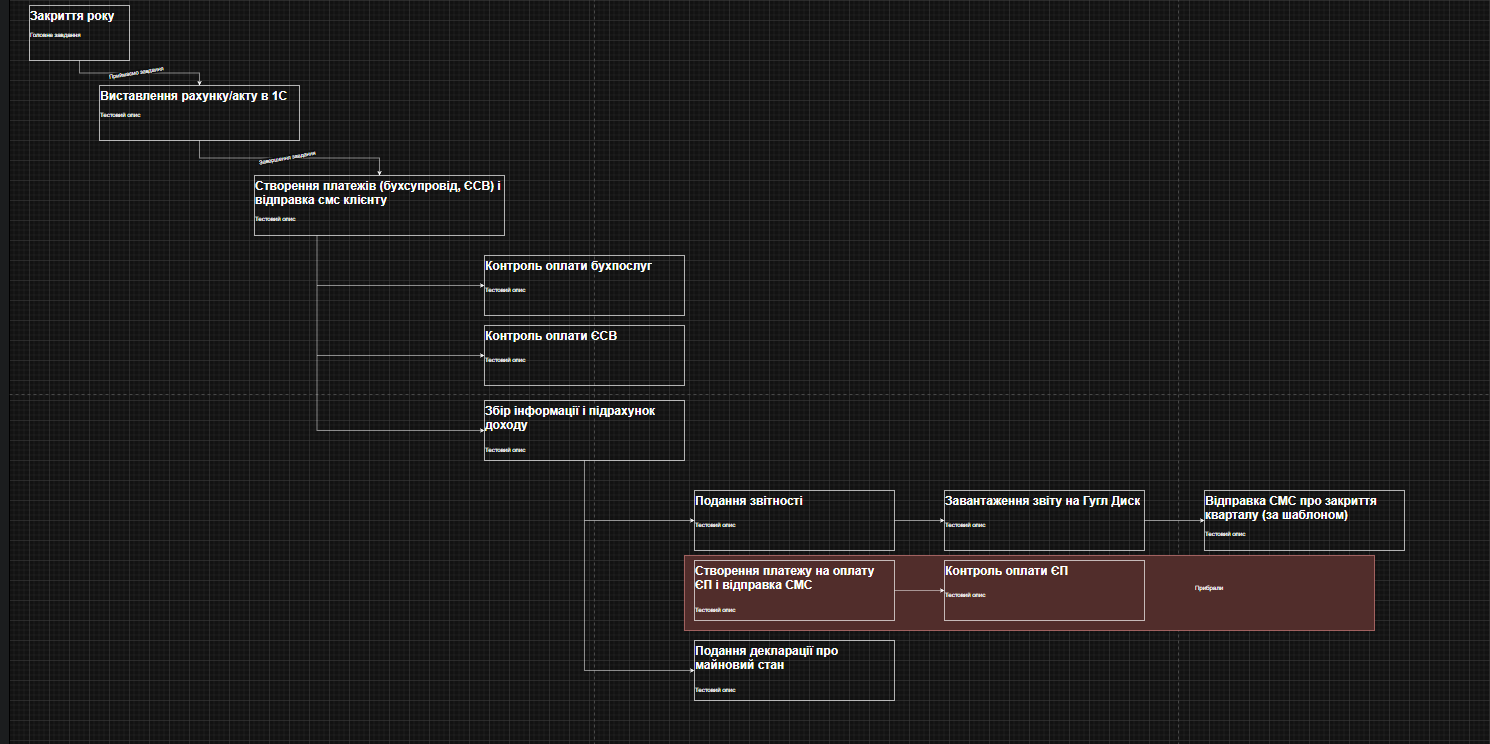The image size is (1490, 744).
Task: Select the "Приймаємо завдання" connector label
Action: tap(137, 72)
